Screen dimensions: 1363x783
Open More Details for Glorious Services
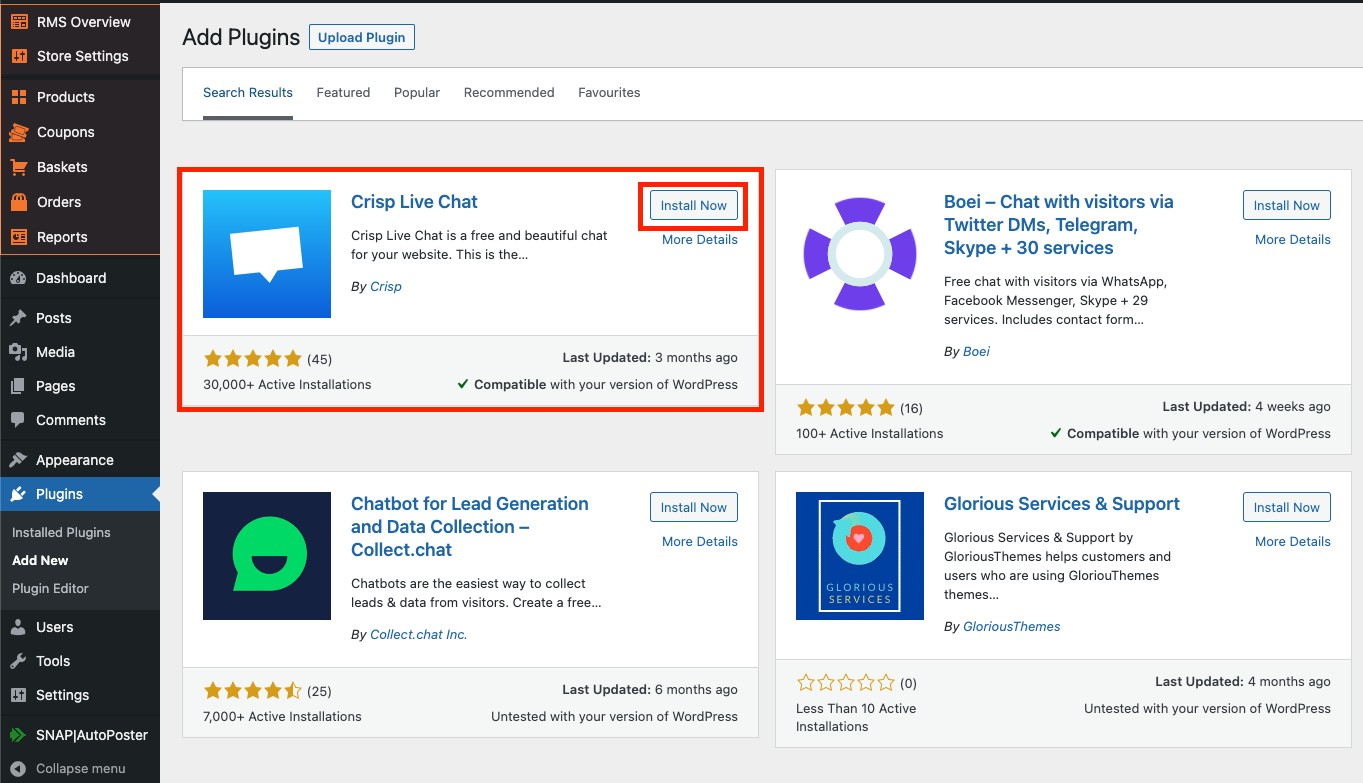pos(1293,542)
